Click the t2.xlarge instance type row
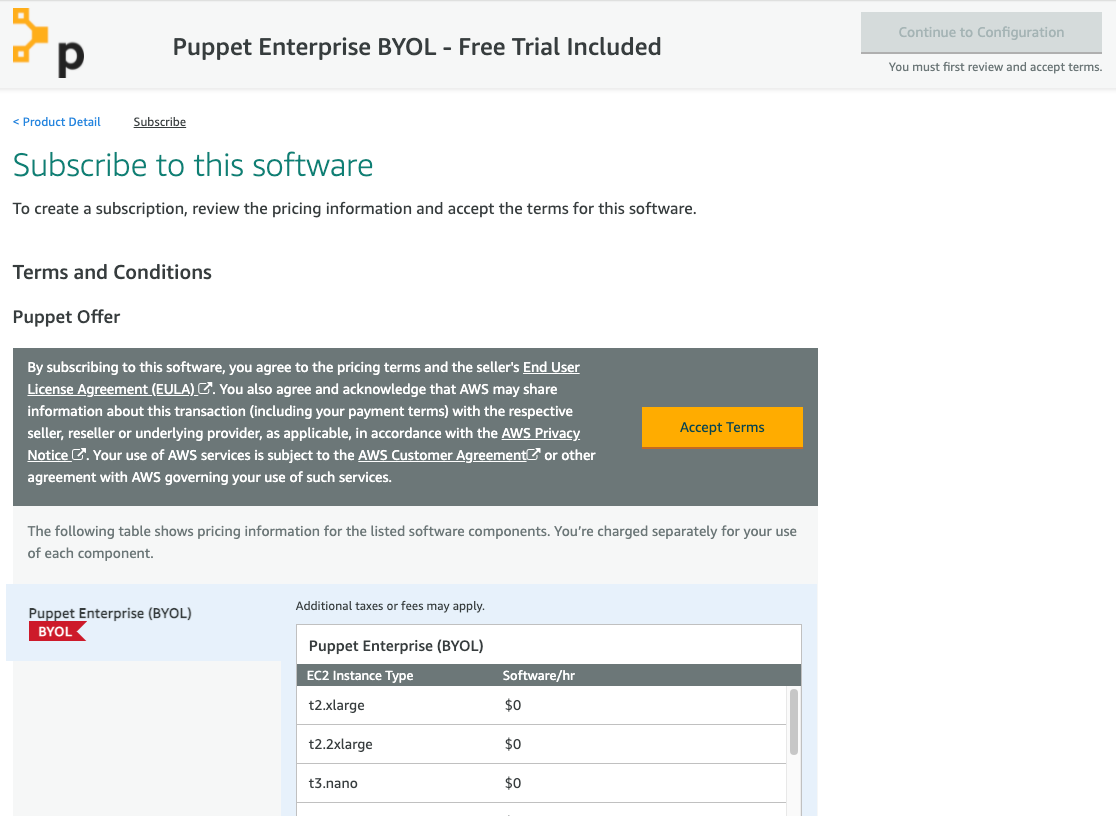This screenshot has width=1116, height=816. (541, 706)
